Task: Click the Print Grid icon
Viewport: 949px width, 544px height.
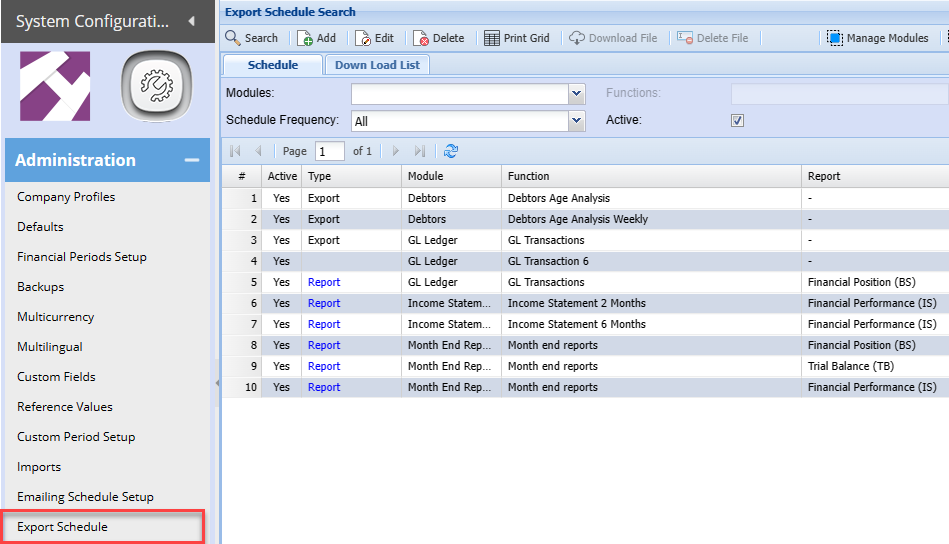Action: (x=492, y=38)
